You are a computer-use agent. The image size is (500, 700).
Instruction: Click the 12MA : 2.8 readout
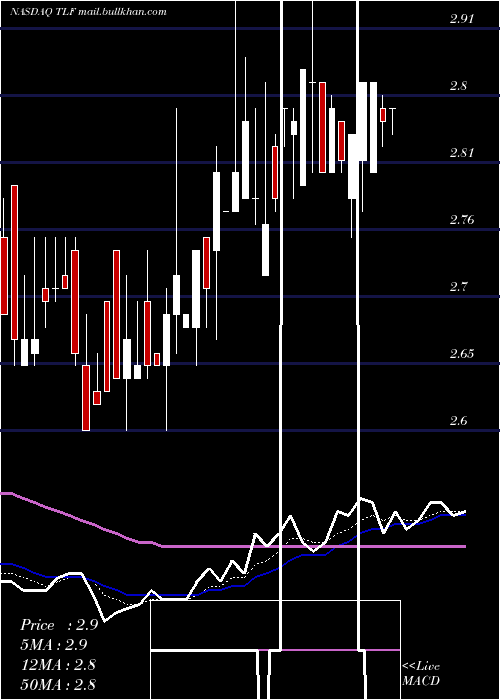point(58,664)
